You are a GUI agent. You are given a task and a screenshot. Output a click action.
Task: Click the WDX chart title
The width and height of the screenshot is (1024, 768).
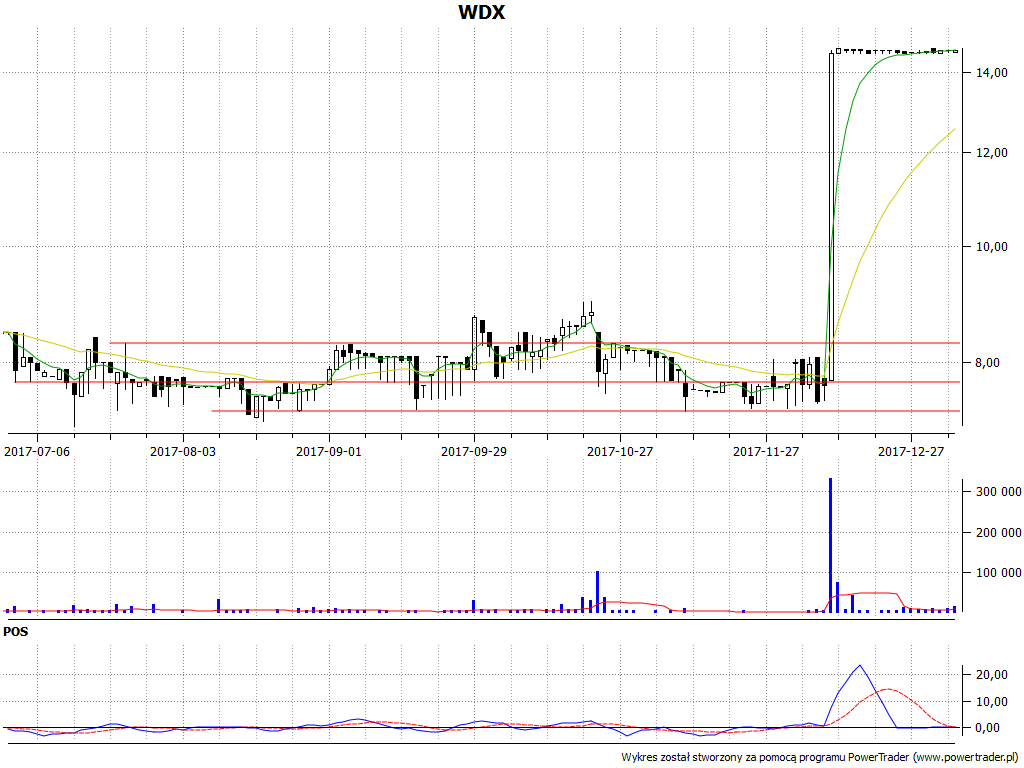point(481,12)
